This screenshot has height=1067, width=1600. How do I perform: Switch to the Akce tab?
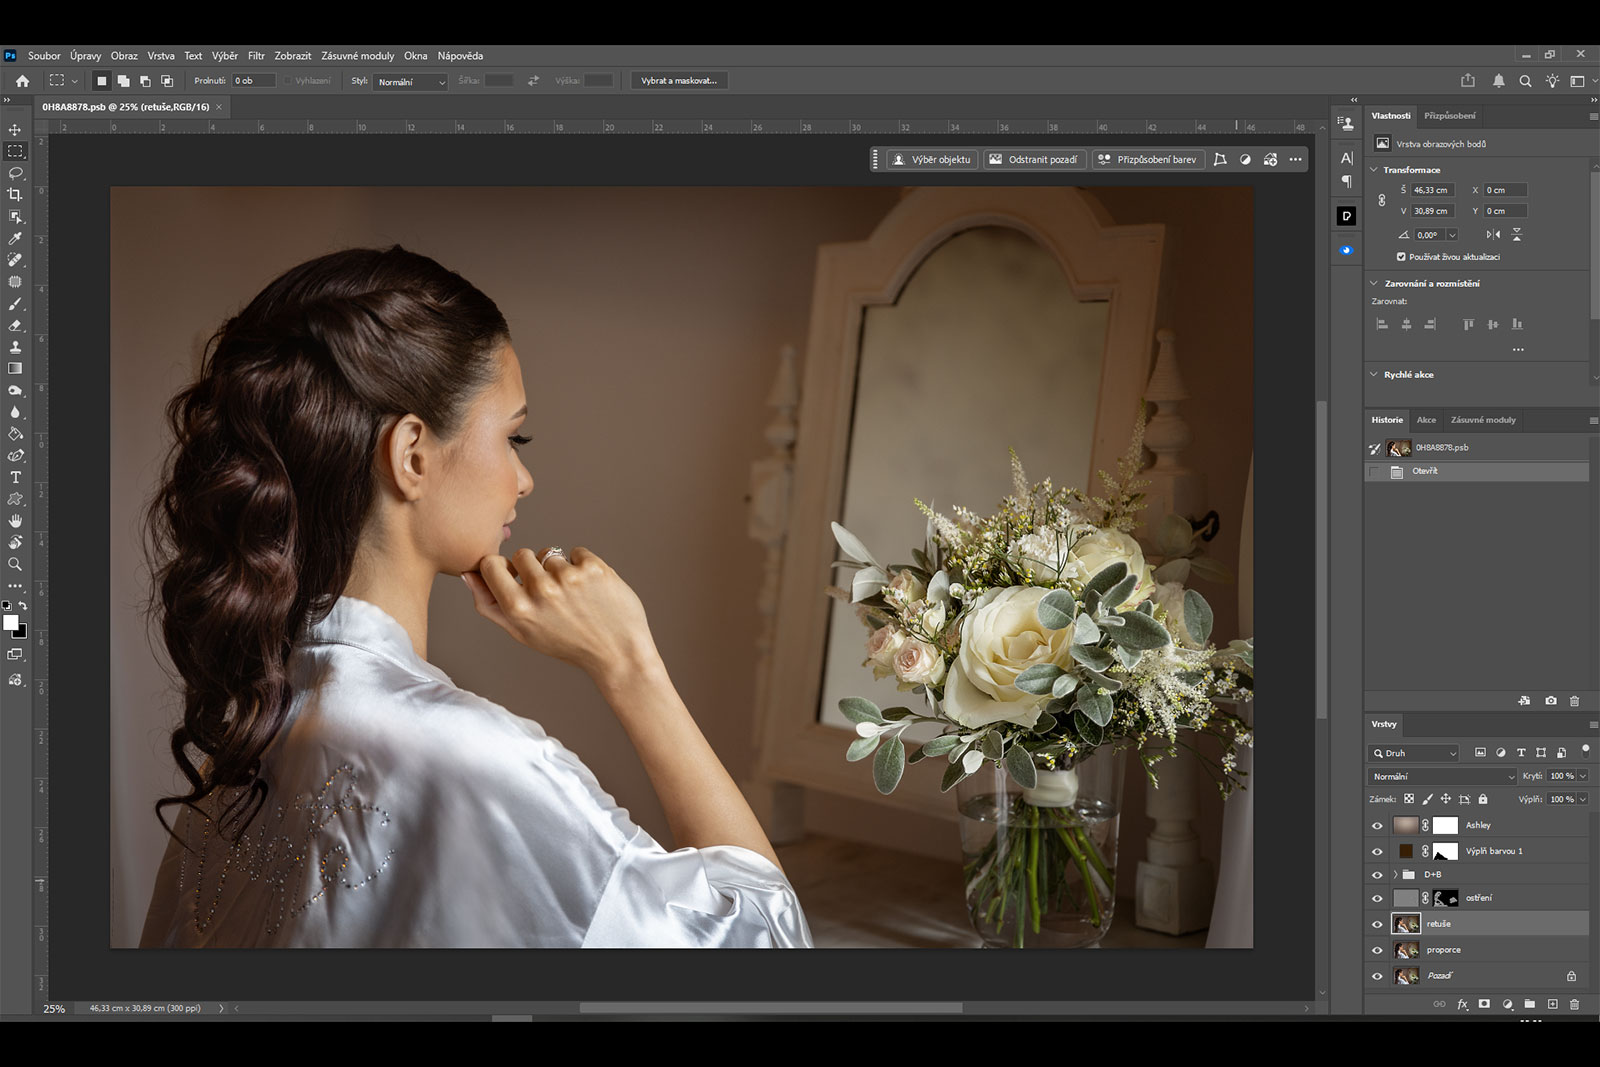point(1426,420)
